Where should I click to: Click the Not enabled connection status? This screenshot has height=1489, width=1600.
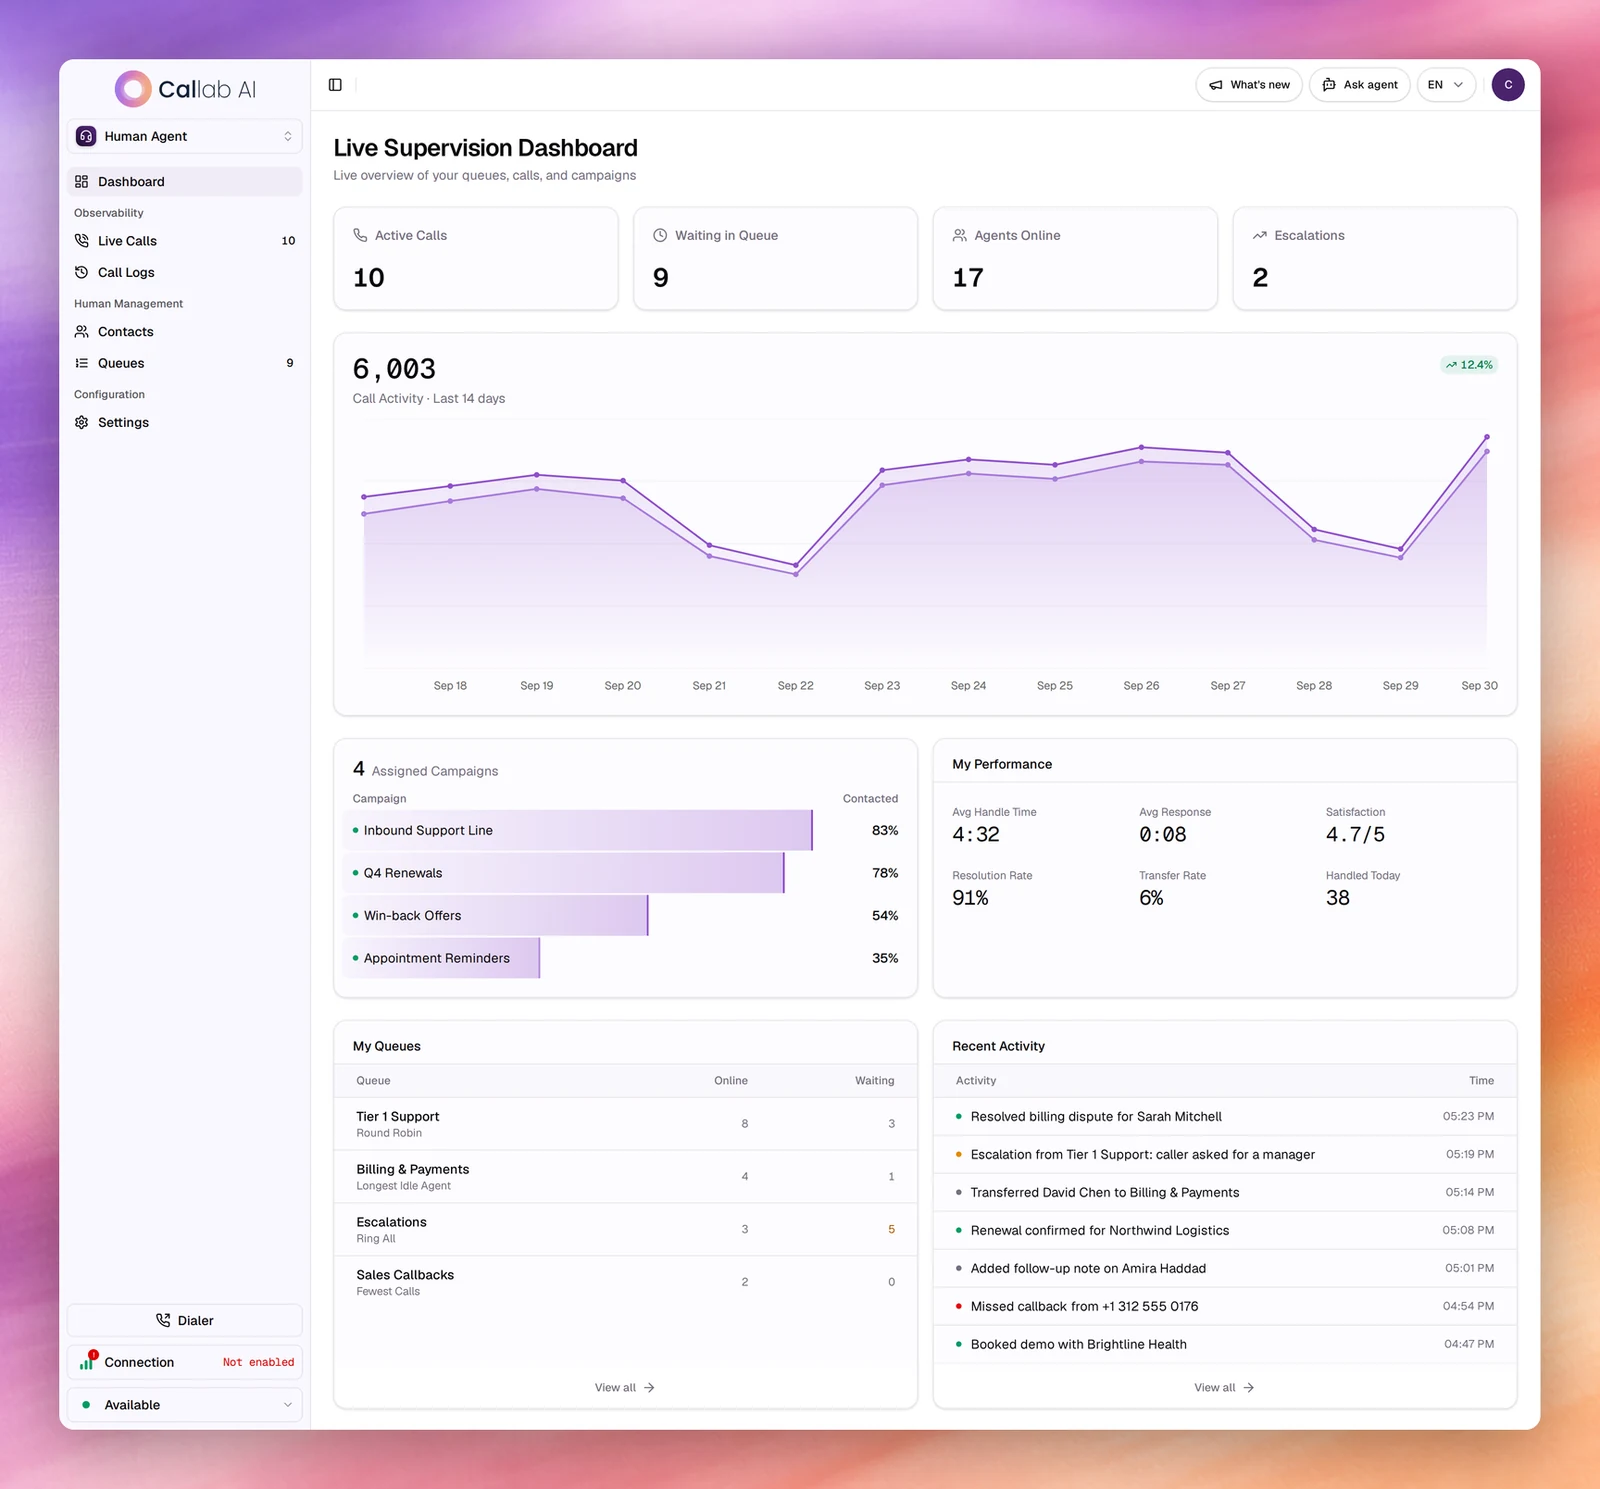[x=258, y=1362]
